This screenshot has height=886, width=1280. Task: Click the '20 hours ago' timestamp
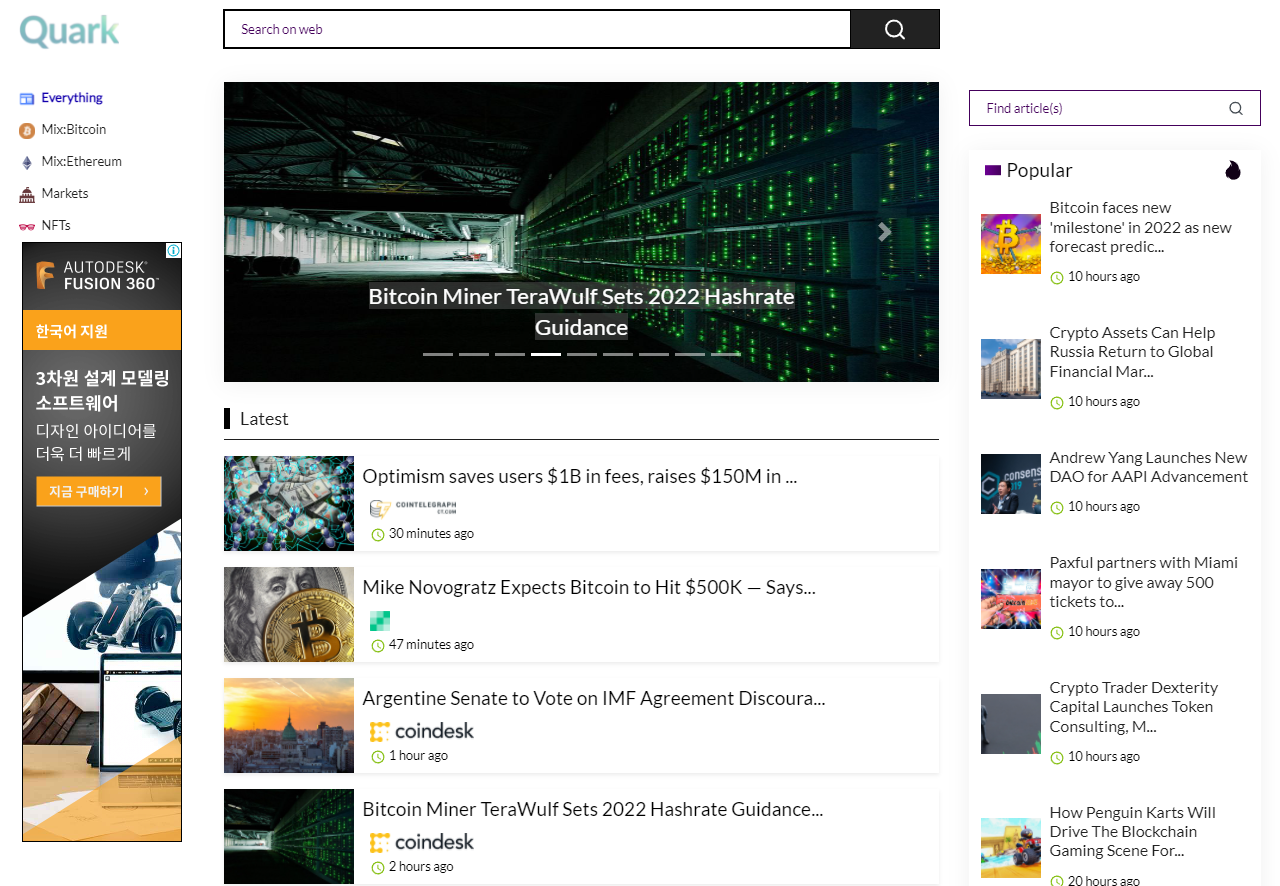click(x=1104, y=880)
